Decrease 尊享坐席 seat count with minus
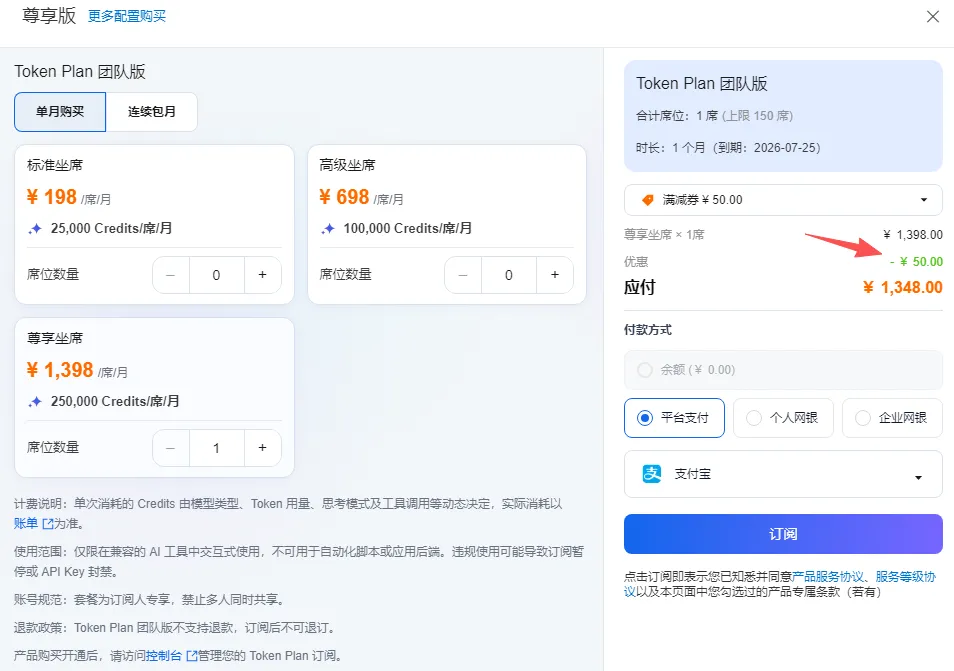 (171, 448)
